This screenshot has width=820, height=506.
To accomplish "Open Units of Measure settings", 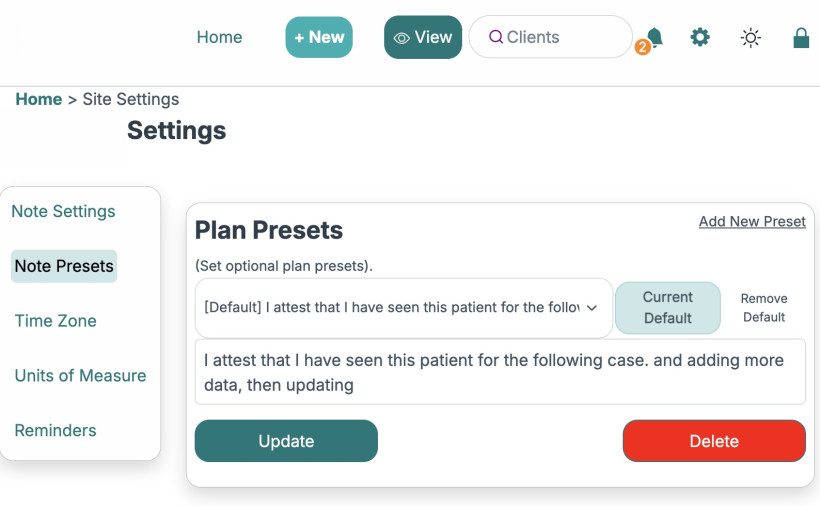I will point(80,376).
